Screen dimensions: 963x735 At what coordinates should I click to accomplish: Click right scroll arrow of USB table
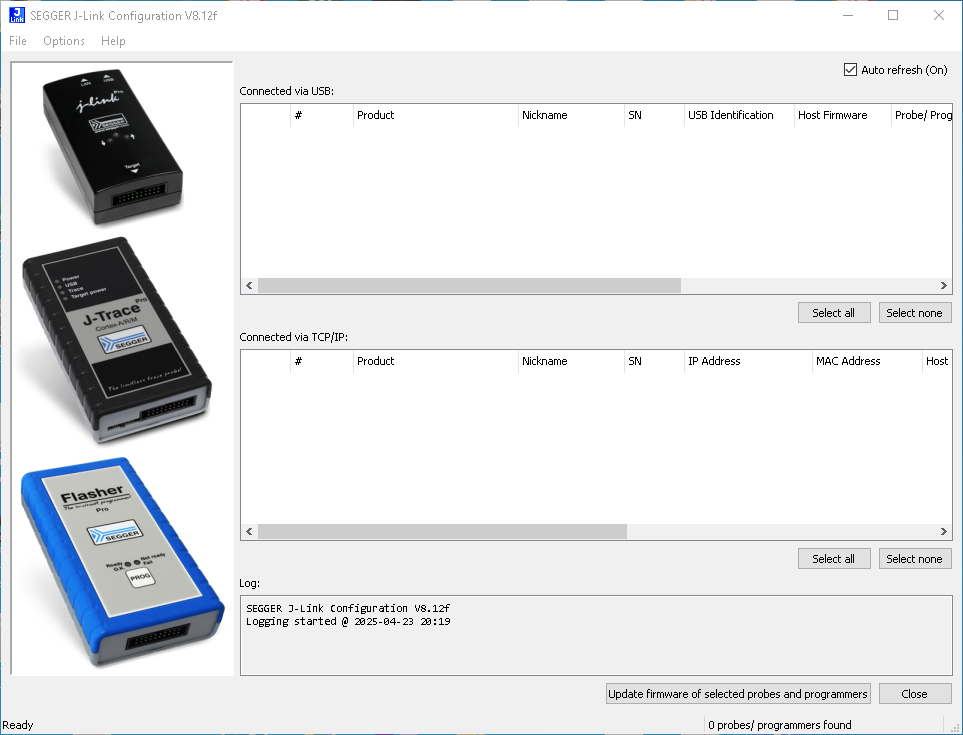[x=944, y=286]
